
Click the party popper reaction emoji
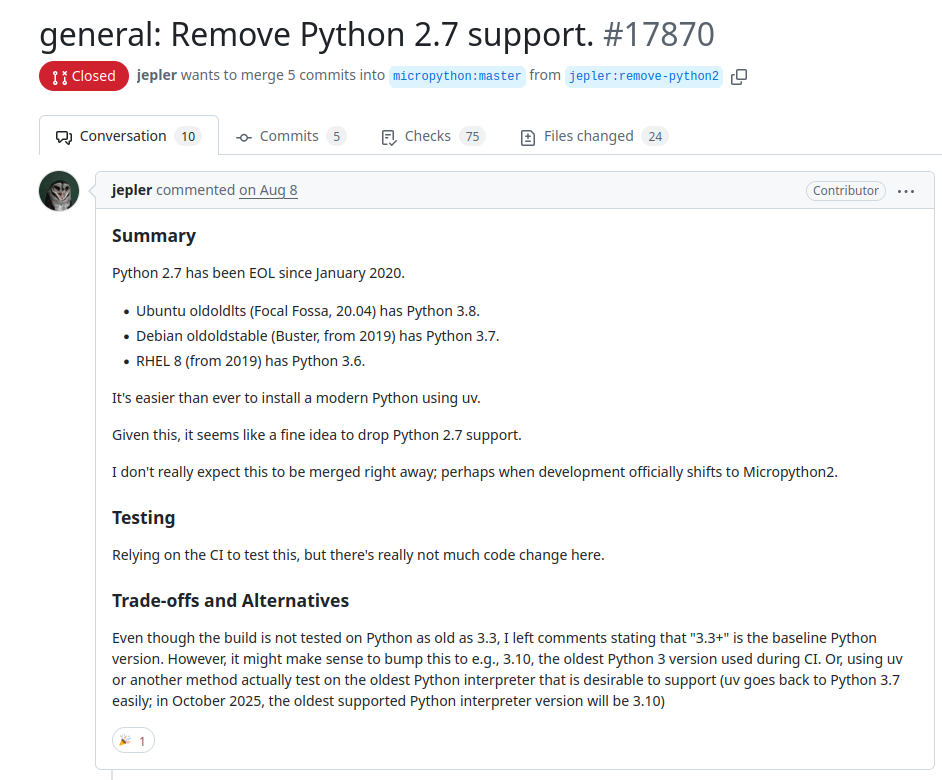[x=125, y=741]
